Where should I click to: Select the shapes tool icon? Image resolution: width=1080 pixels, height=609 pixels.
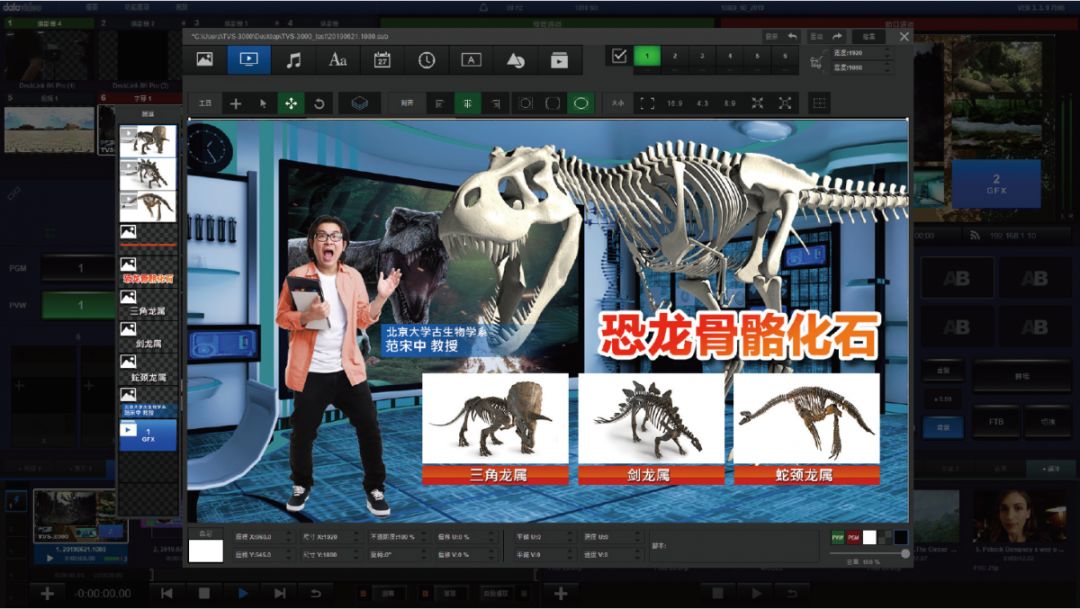coord(515,60)
